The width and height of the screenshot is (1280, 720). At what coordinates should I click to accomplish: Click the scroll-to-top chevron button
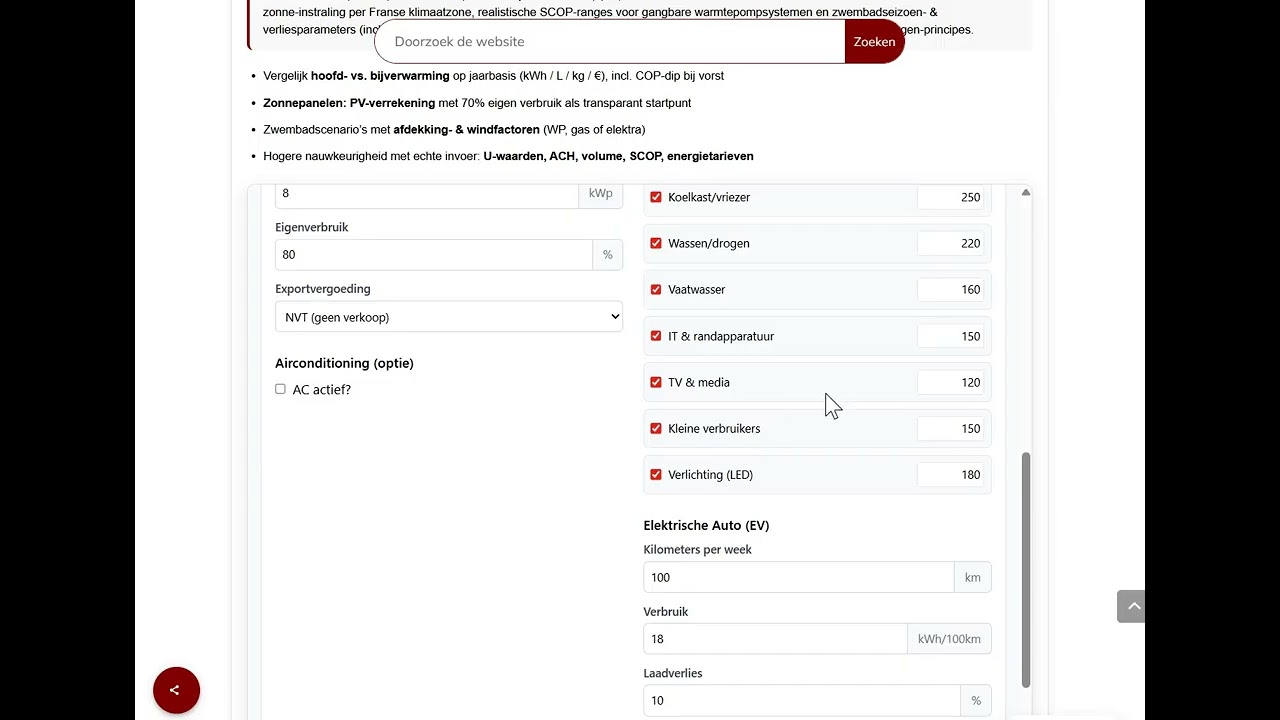coord(1131,606)
